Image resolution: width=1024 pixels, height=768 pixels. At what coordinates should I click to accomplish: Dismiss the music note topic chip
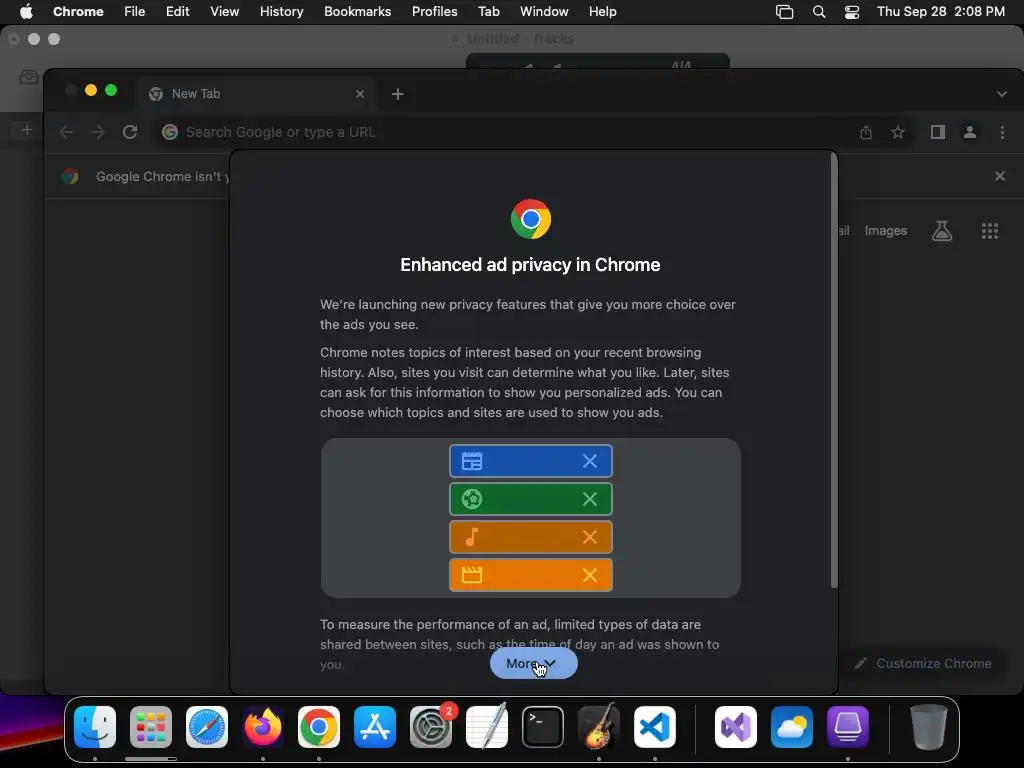590,537
